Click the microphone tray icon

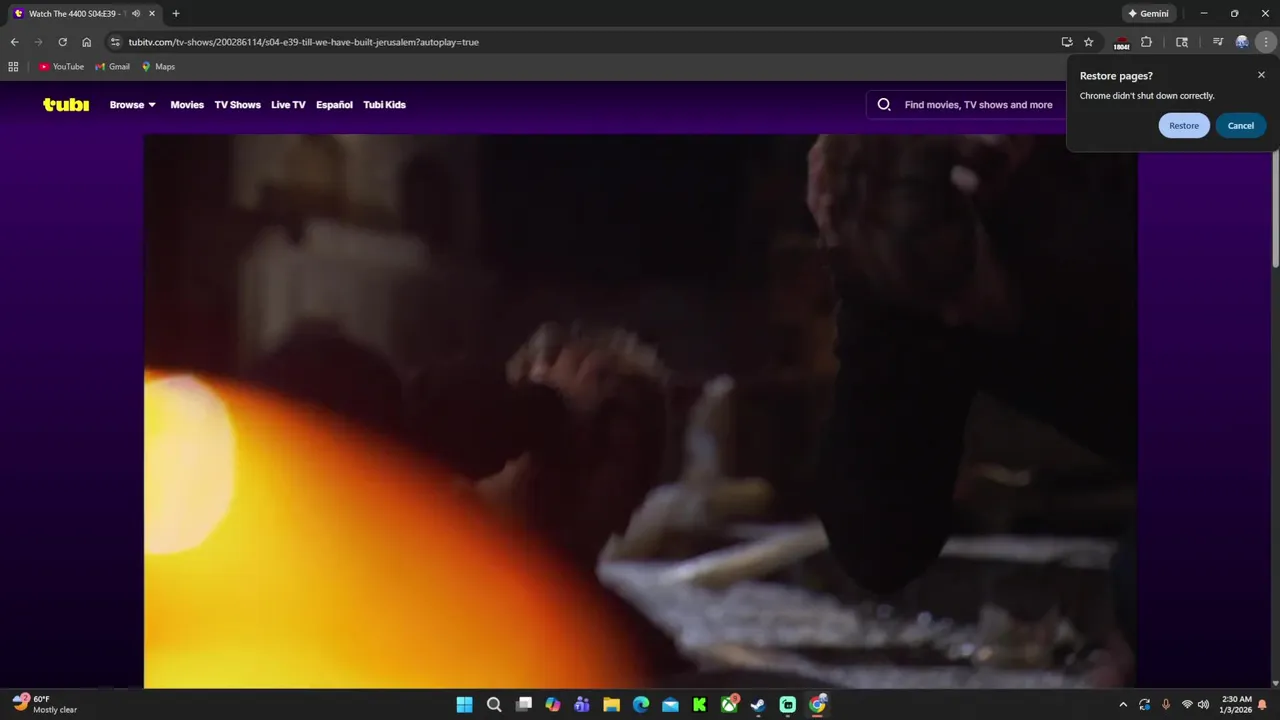(x=1166, y=704)
